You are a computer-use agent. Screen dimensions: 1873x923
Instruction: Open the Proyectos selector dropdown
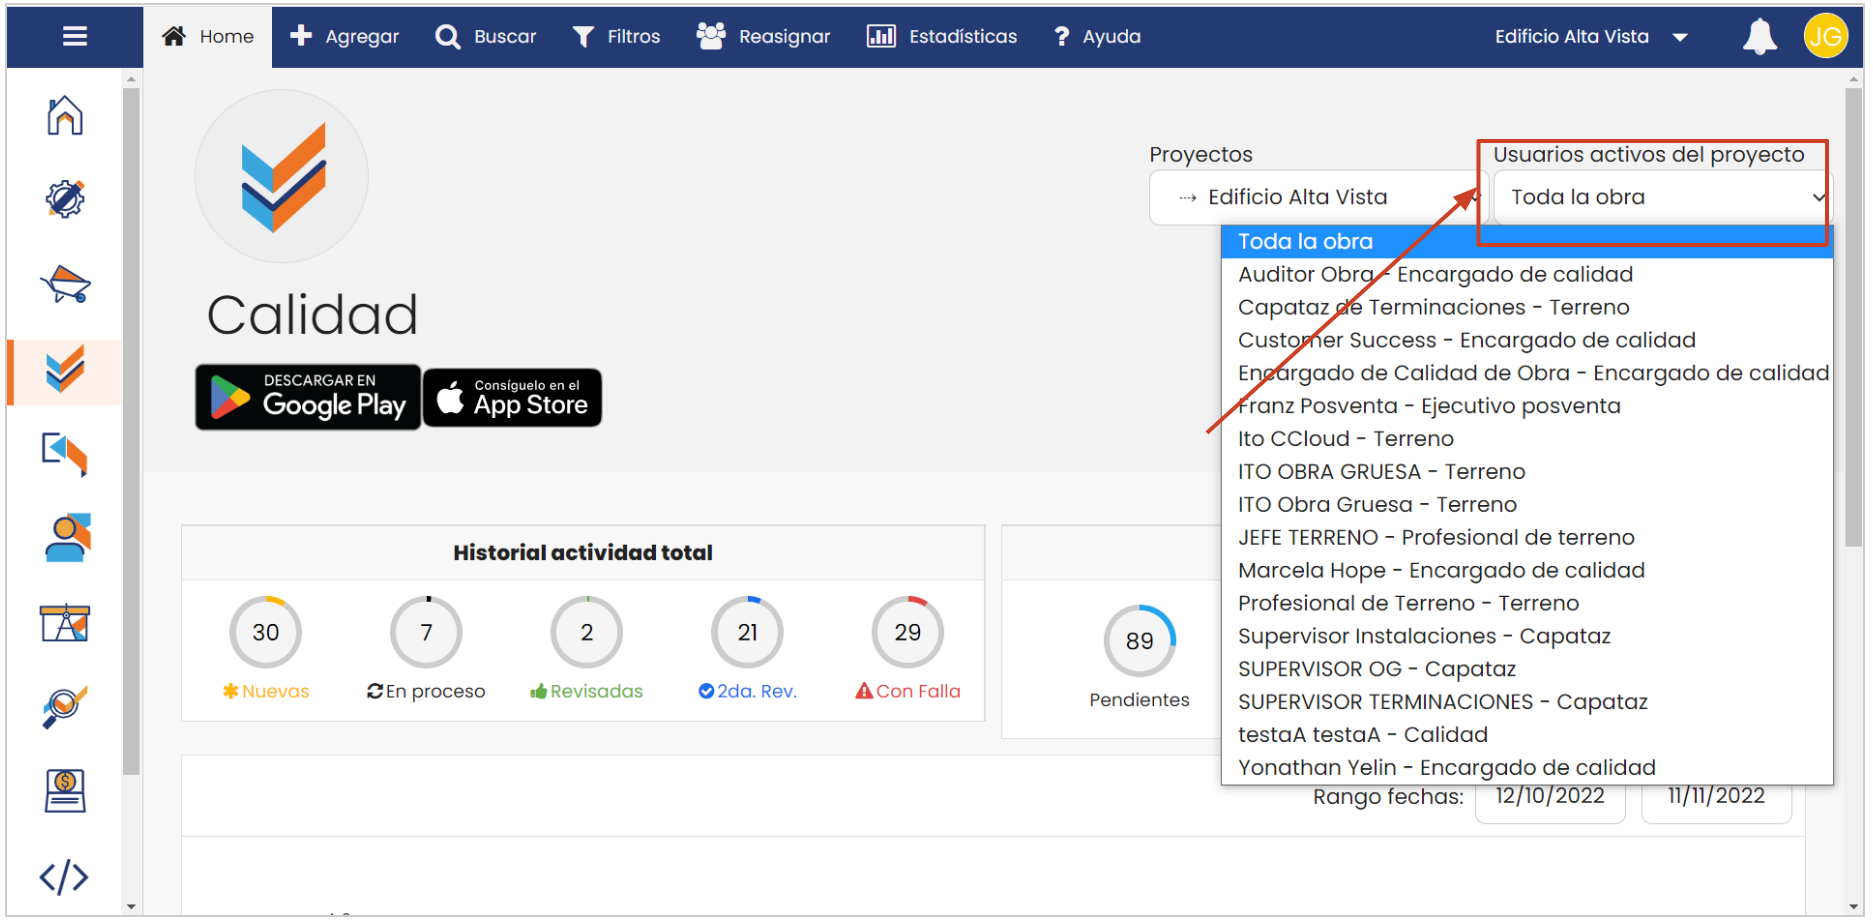pos(1318,198)
